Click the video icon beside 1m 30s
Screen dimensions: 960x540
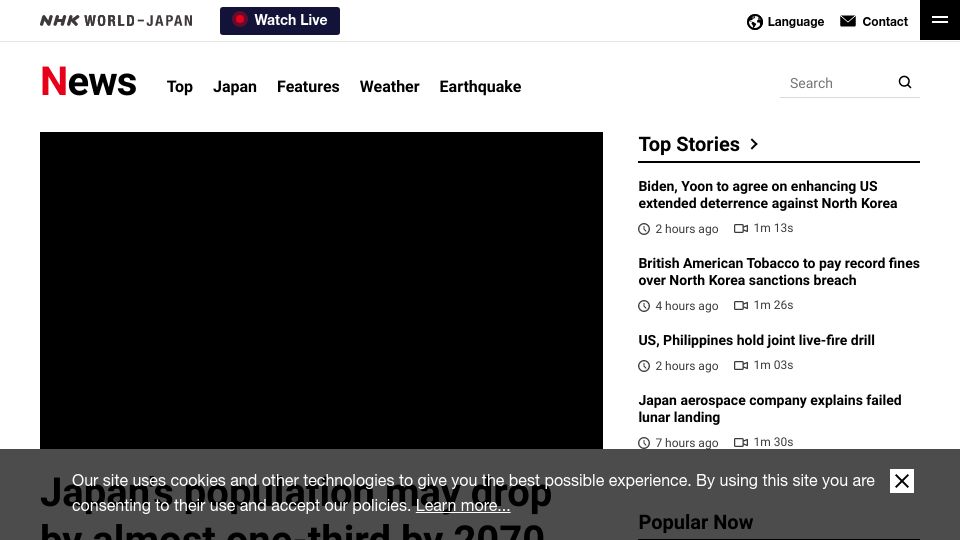click(x=741, y=443)
